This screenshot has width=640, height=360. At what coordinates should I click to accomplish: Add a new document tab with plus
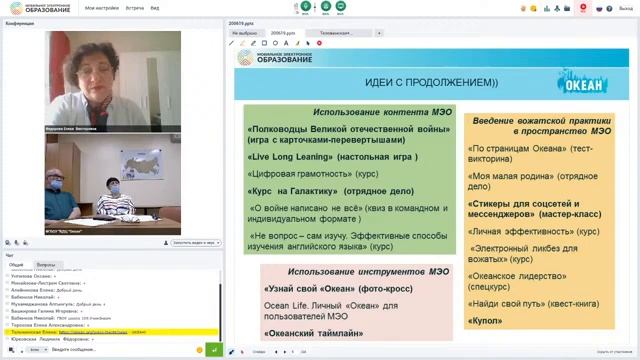coord(379,33)
